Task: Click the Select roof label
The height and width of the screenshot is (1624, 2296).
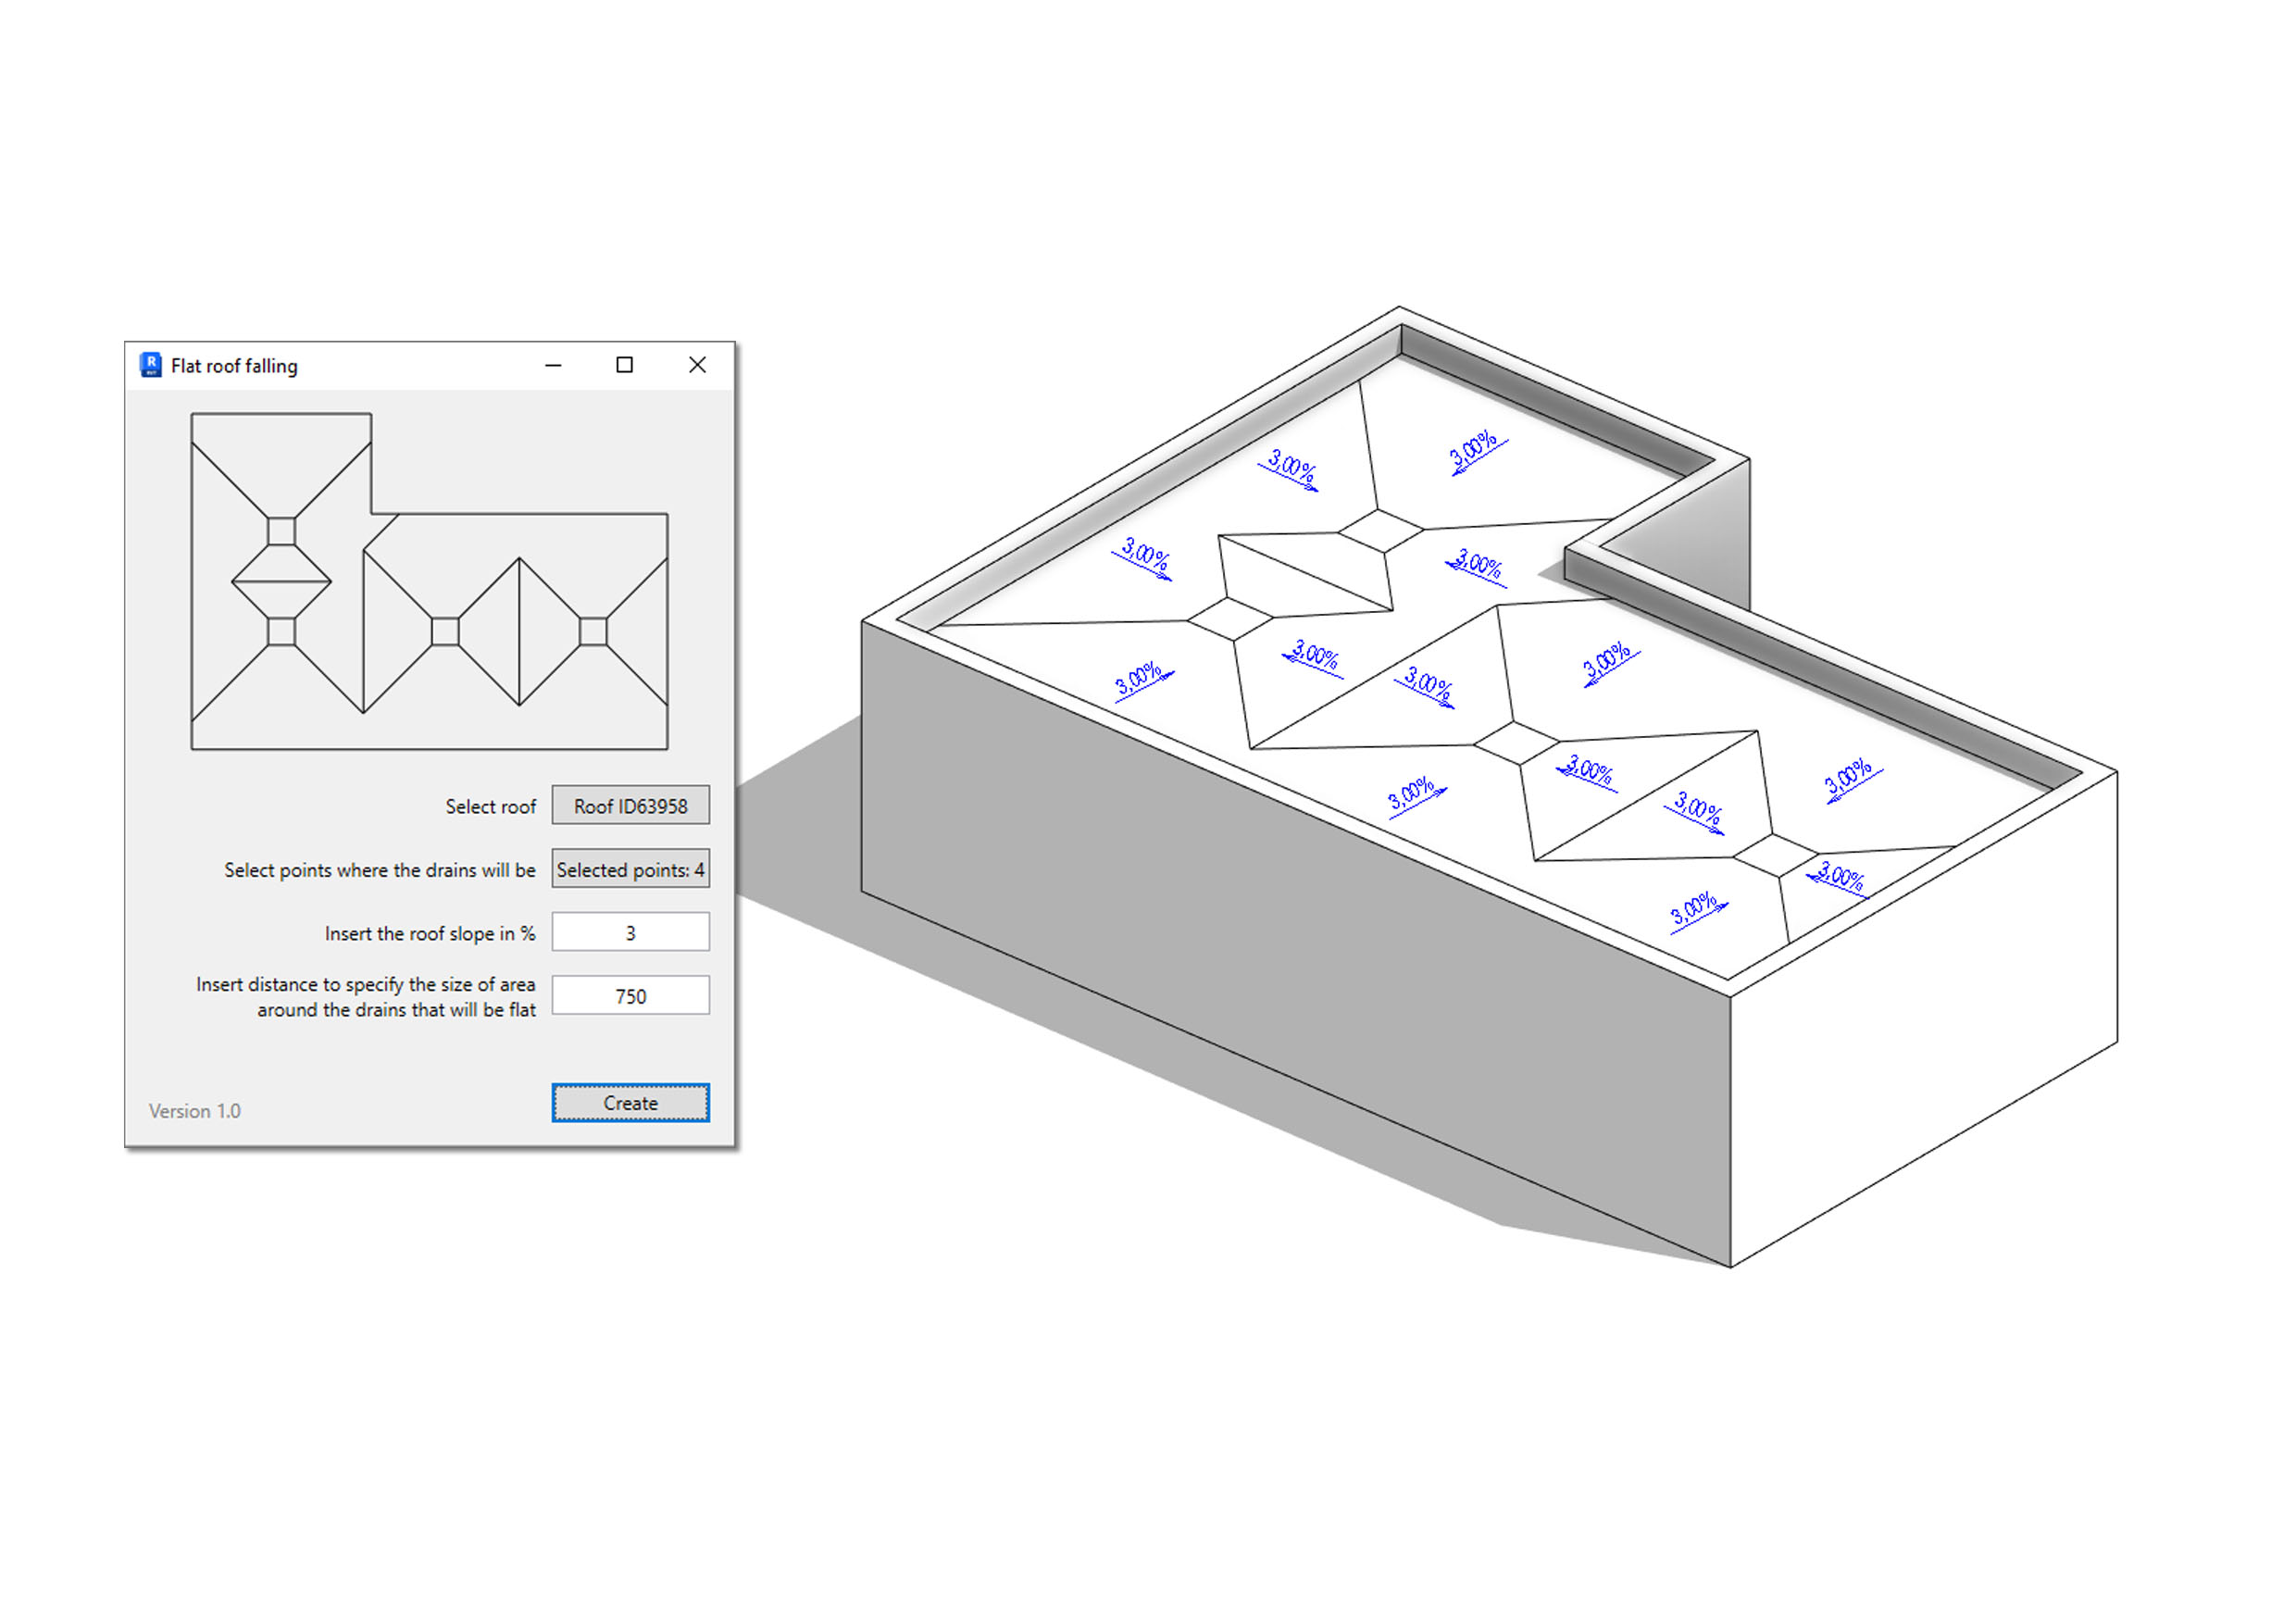Action: [x=490, y=806]
